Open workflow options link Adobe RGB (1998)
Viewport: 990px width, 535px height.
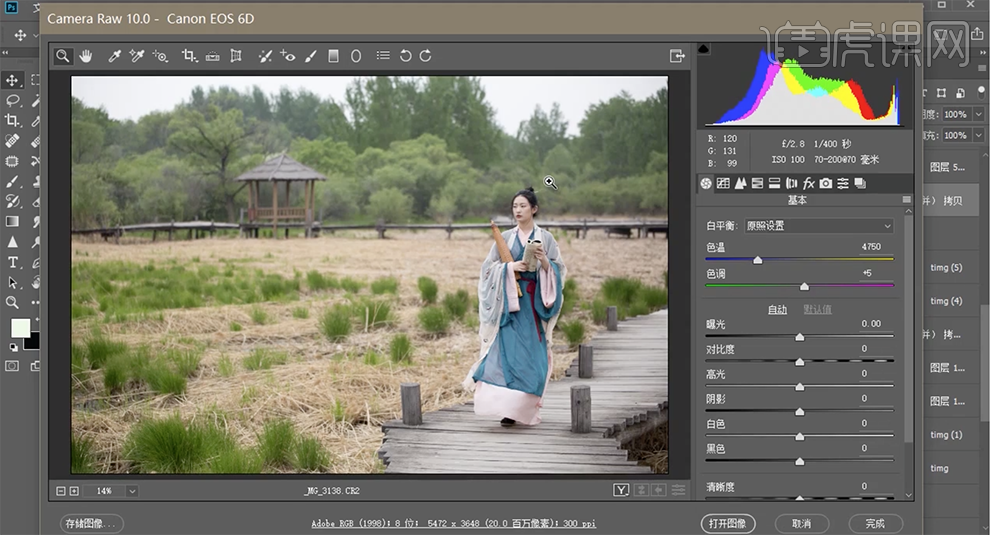click(453, 524)
